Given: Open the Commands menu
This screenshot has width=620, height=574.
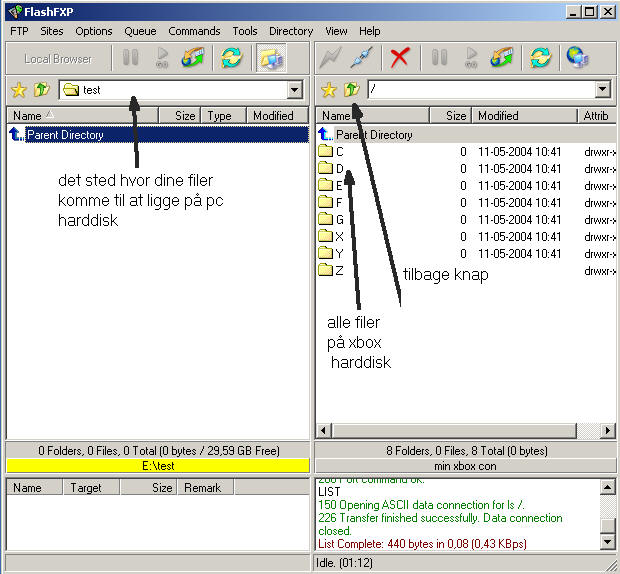Looking at the screenshot, I should coord(194,31).
